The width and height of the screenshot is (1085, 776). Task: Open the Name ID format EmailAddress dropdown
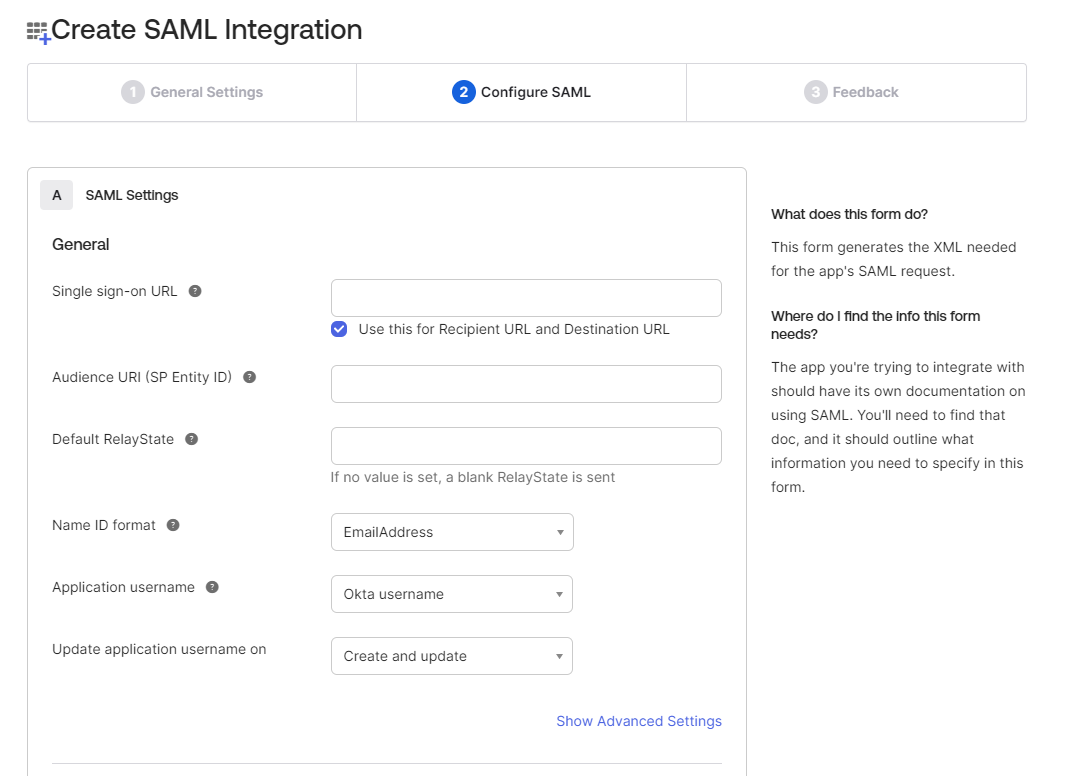coord(453,532)
